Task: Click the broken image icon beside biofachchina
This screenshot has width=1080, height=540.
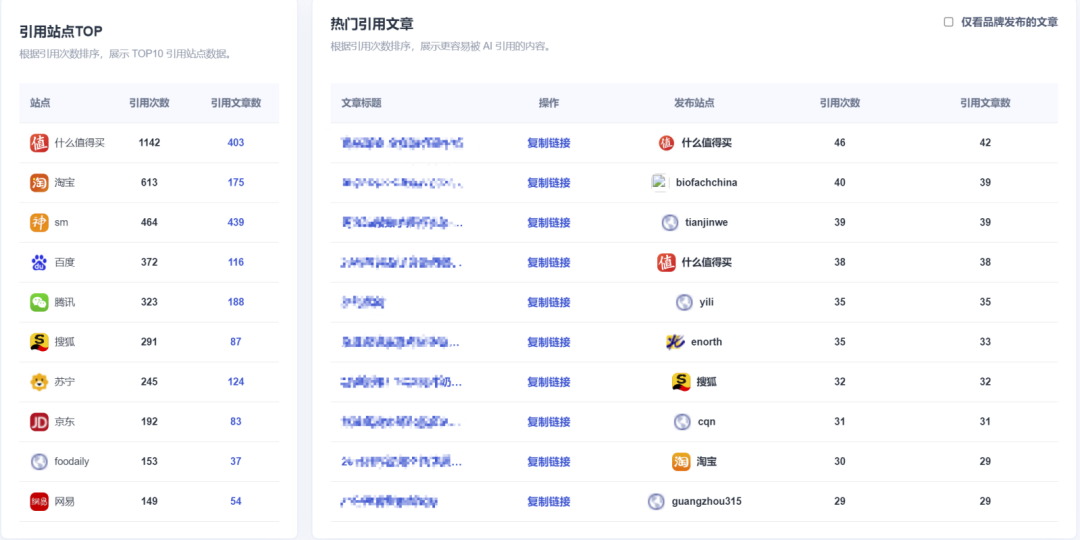Action: tap(661, 183)
